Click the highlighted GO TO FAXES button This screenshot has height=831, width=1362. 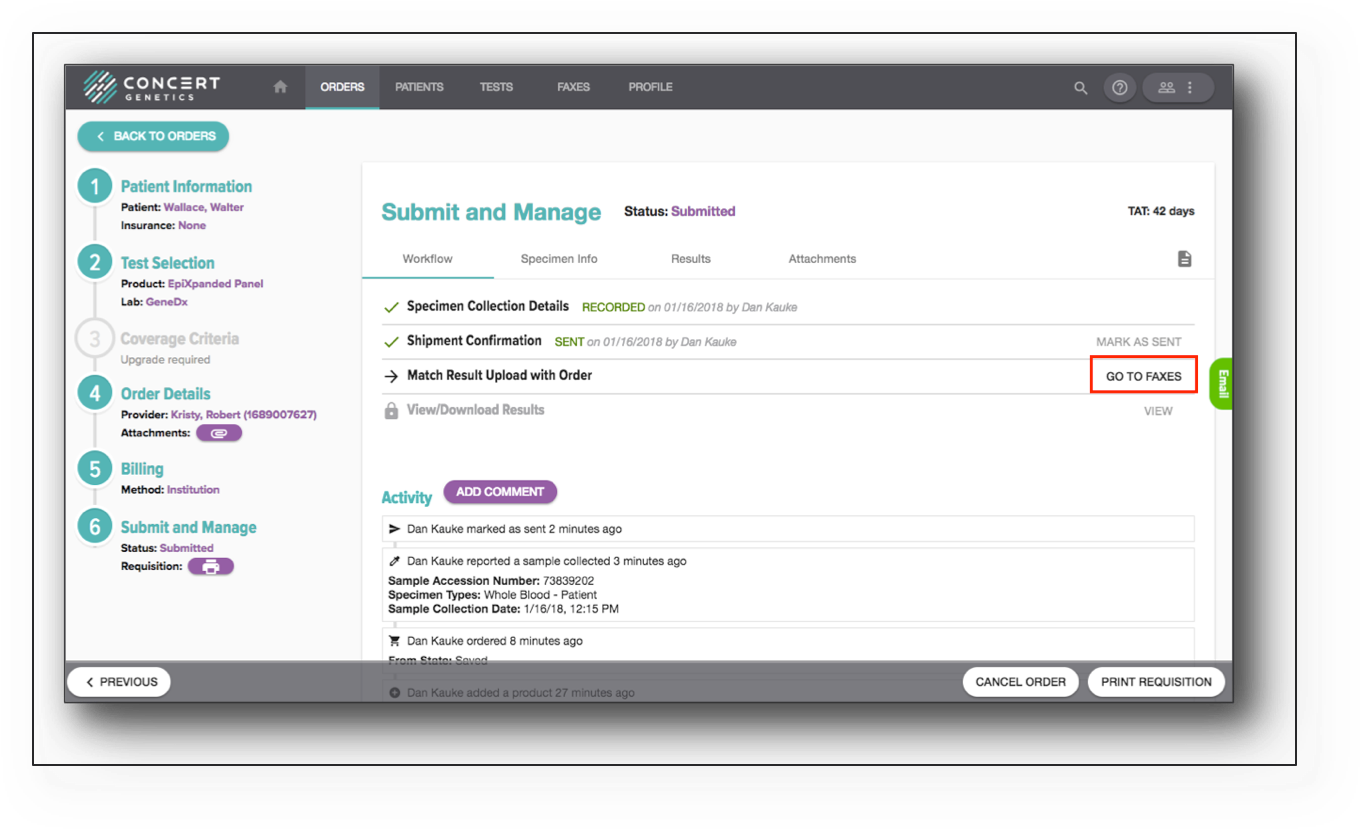1143,375
